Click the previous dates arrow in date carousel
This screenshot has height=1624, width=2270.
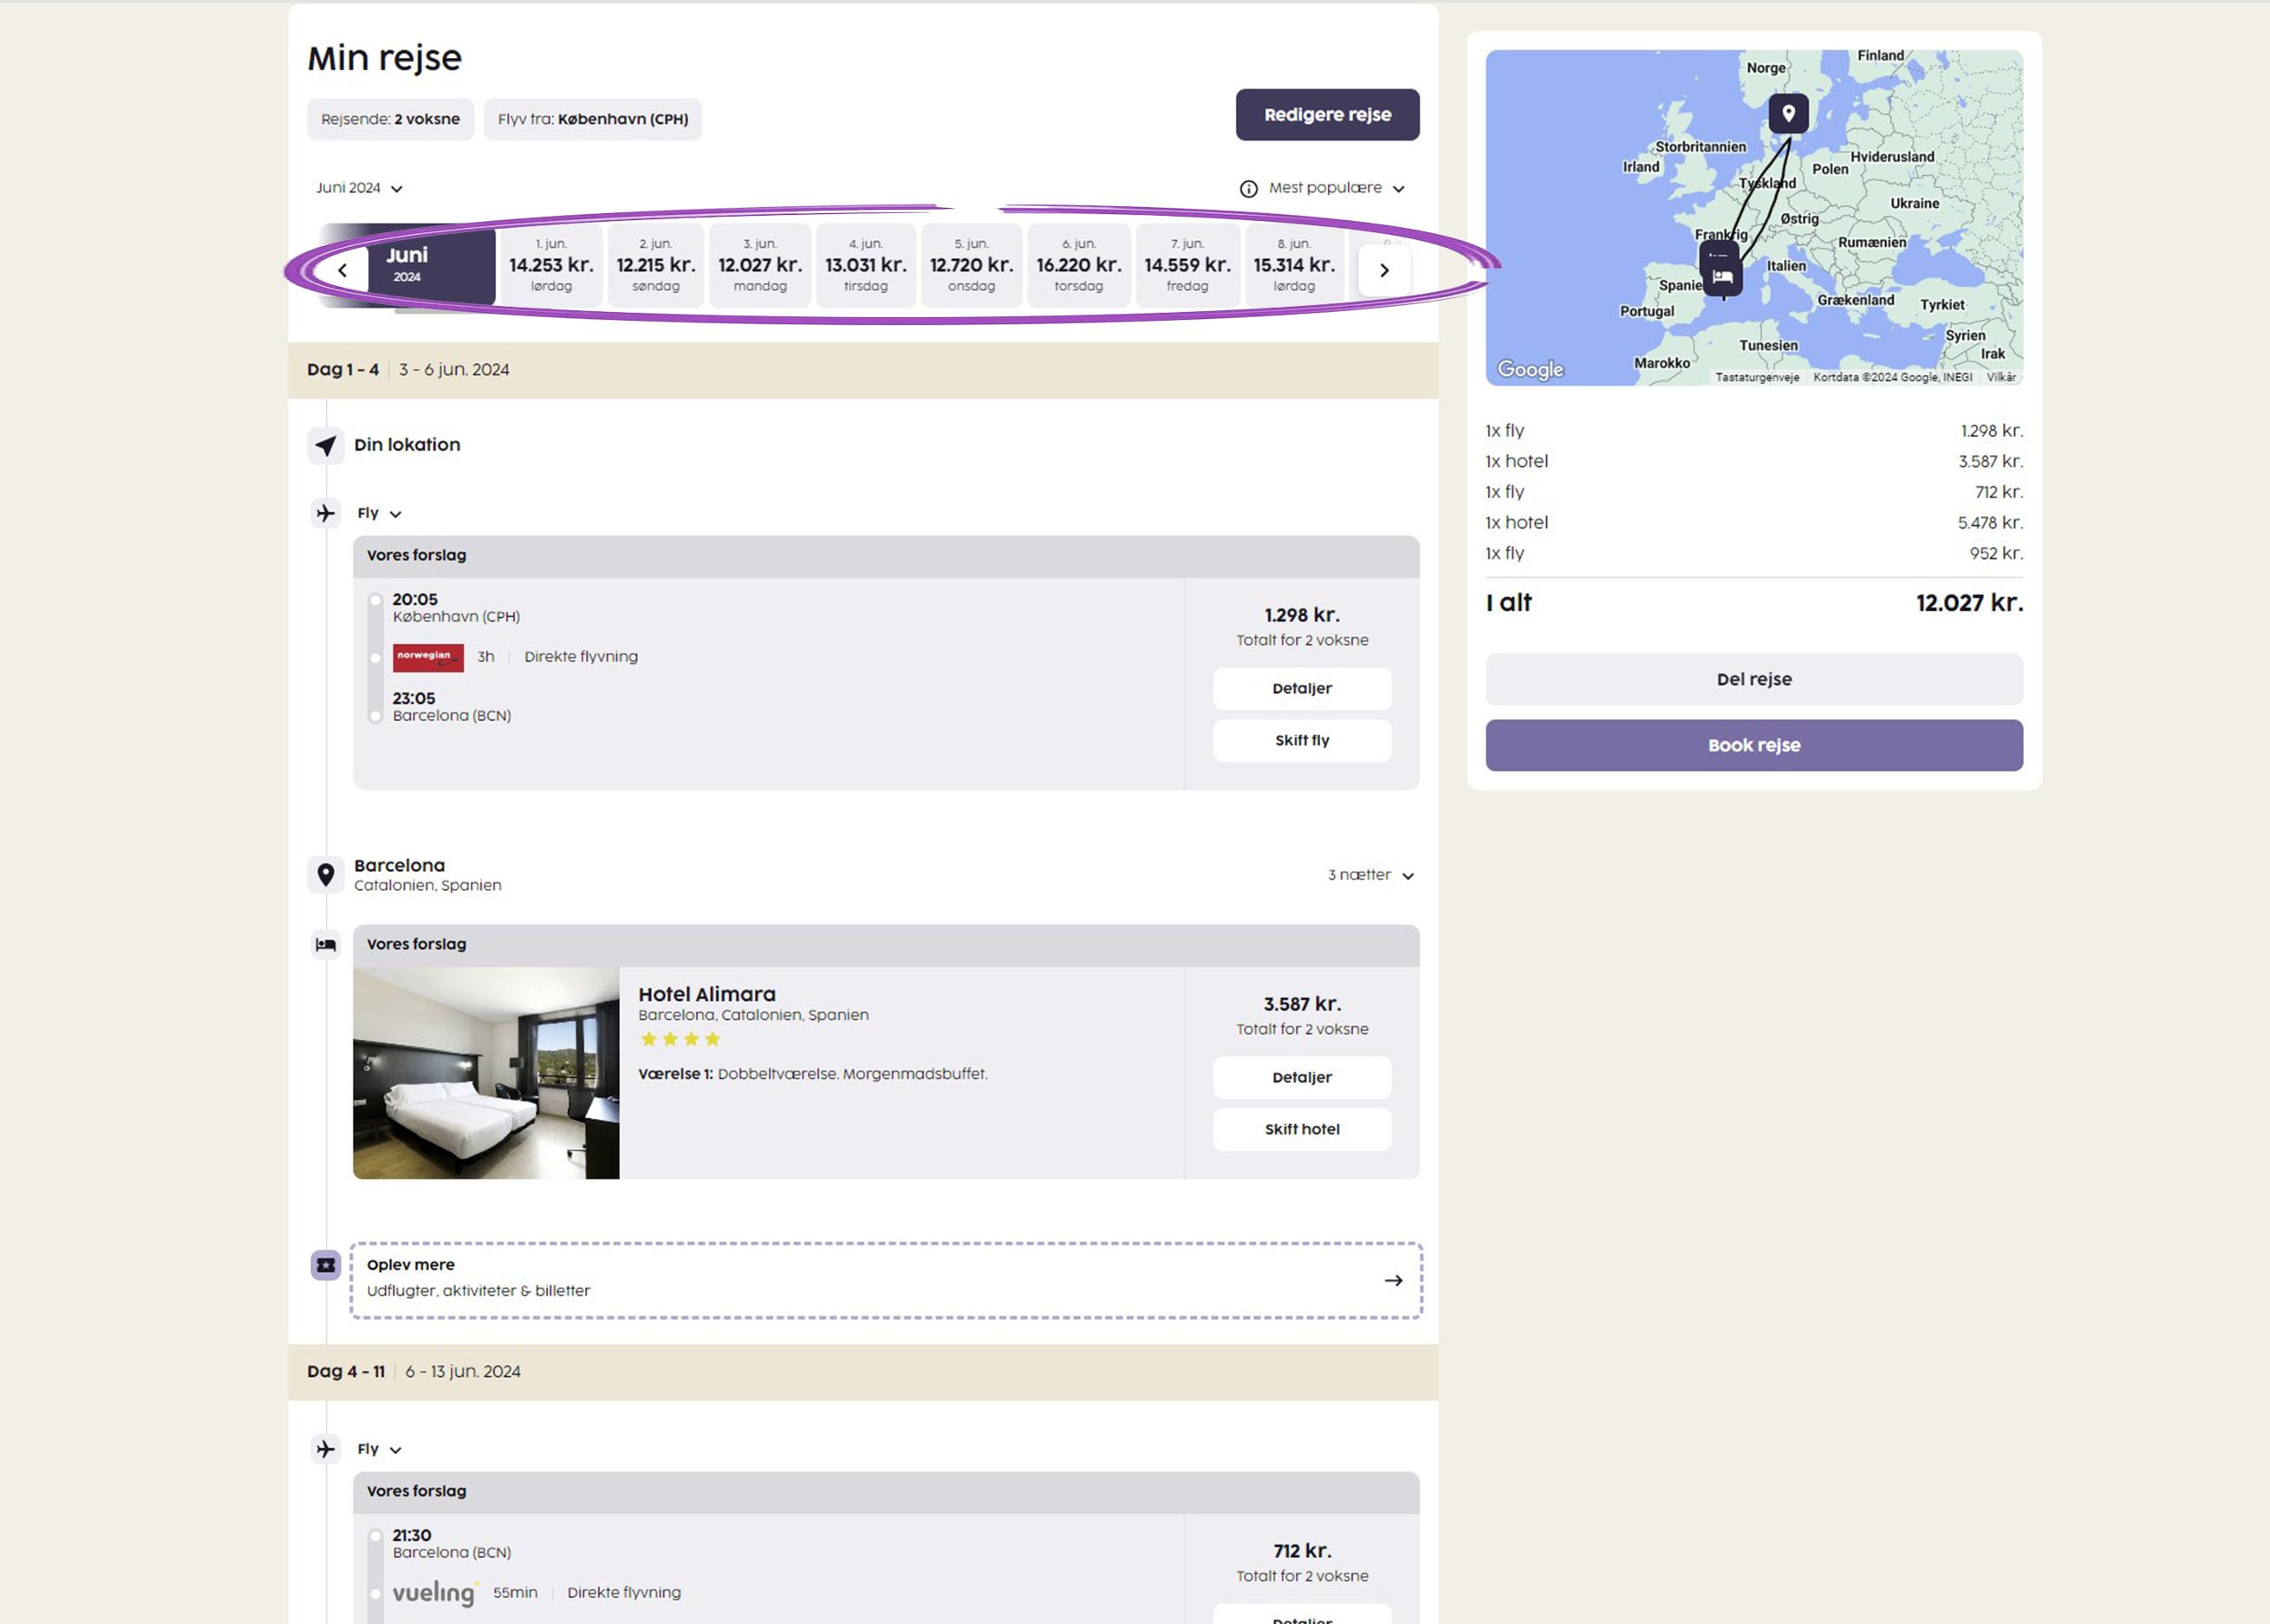(342, 270)
